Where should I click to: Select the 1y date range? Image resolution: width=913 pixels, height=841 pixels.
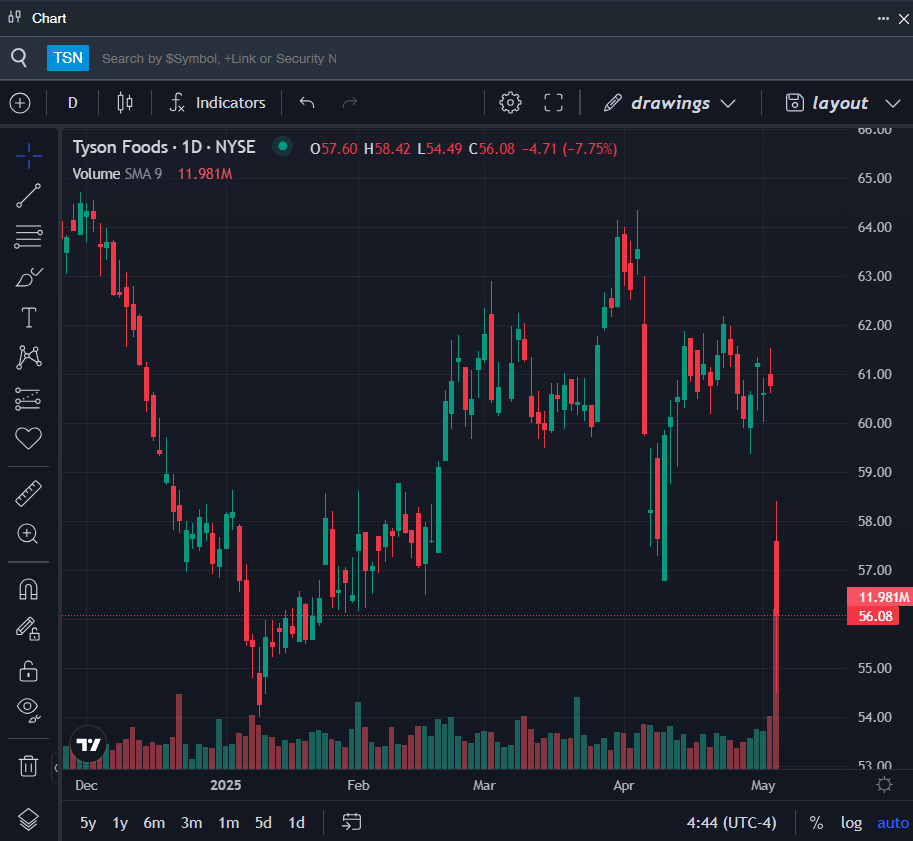(x=120, y=822)
